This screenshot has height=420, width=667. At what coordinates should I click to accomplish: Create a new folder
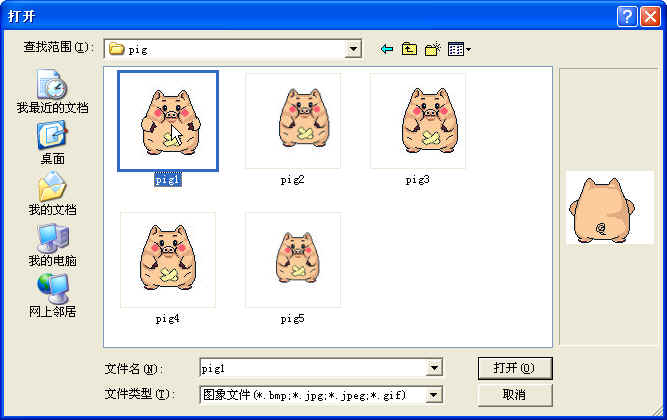point(433,49)
